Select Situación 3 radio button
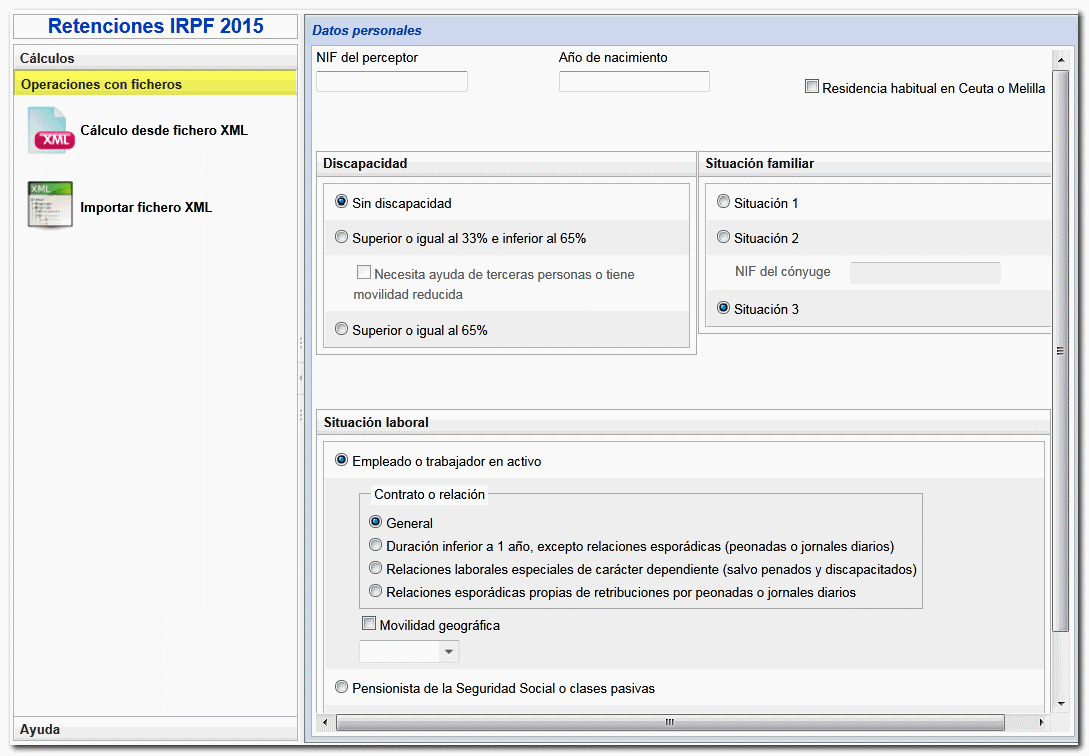This screenshot has height=756, width=1089. (x=723, y=308)
